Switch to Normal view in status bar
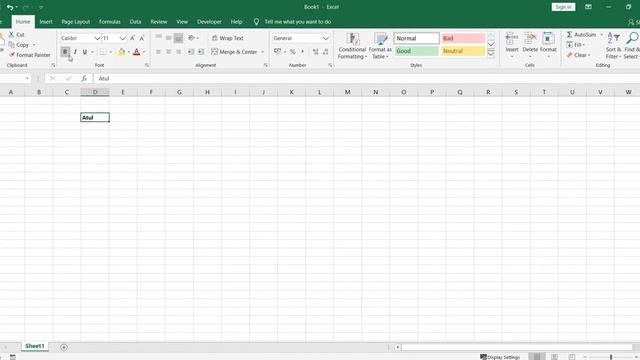This screenshot has height=360, width=640. [537, 357]
